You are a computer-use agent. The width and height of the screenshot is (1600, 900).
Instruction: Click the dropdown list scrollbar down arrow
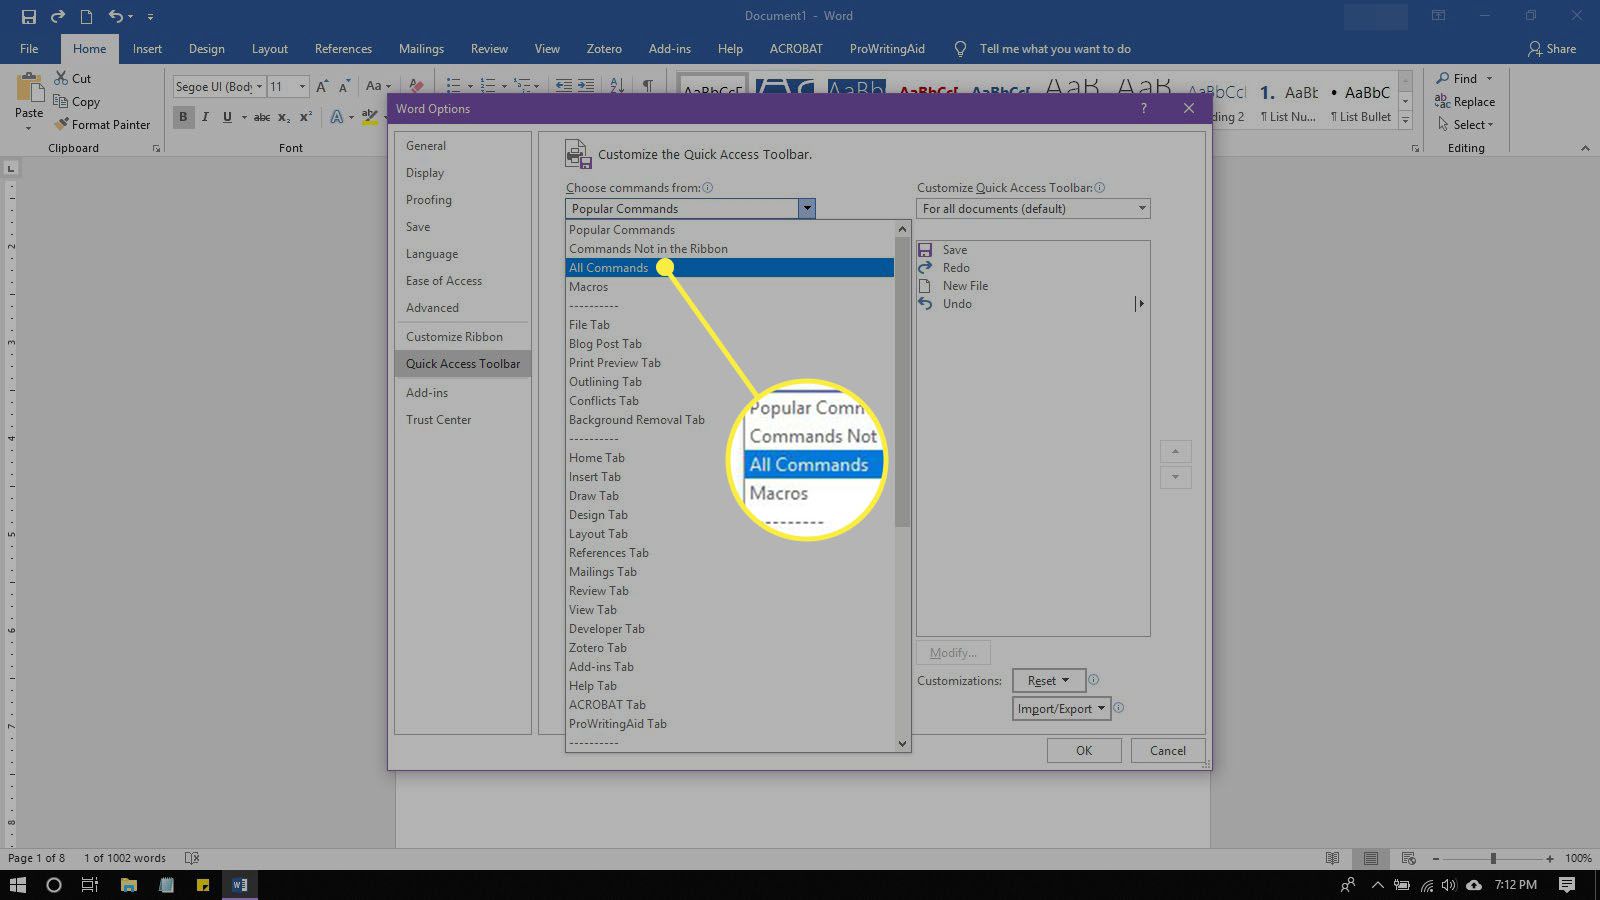pyautogui.click(x=902, y=743)
